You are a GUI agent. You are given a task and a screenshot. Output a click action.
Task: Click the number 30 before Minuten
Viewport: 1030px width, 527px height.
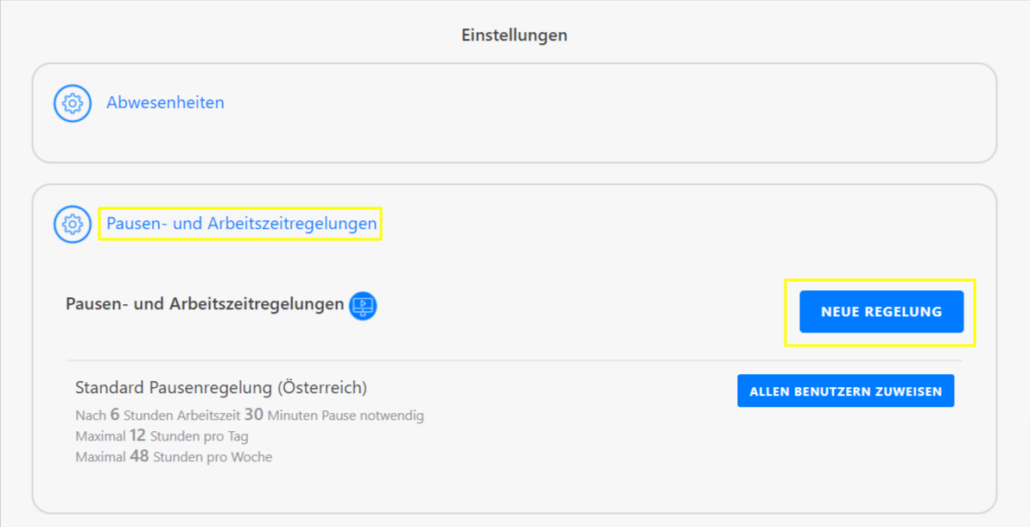[254, 415]
